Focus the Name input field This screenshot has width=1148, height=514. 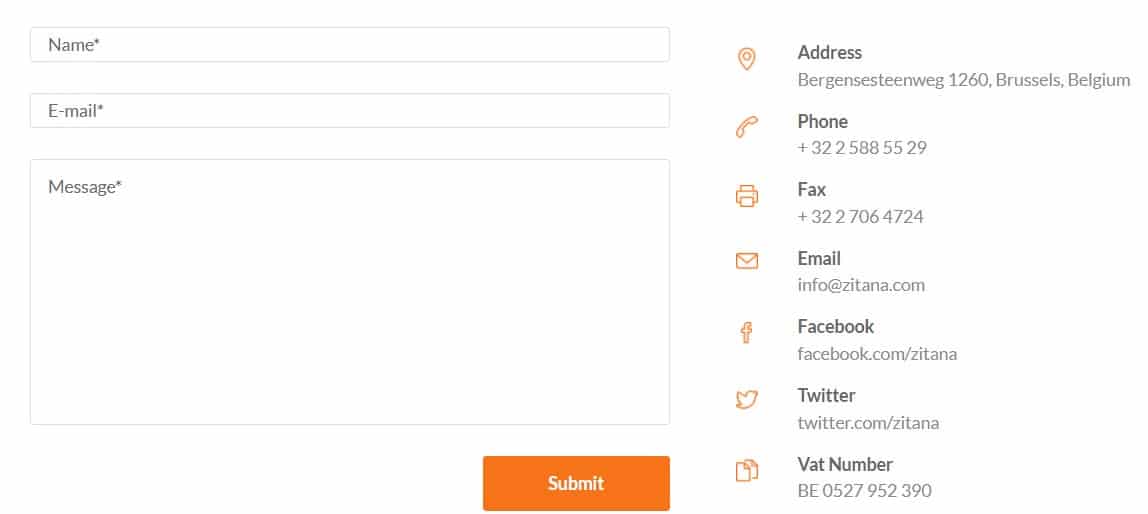click(349, 45)
